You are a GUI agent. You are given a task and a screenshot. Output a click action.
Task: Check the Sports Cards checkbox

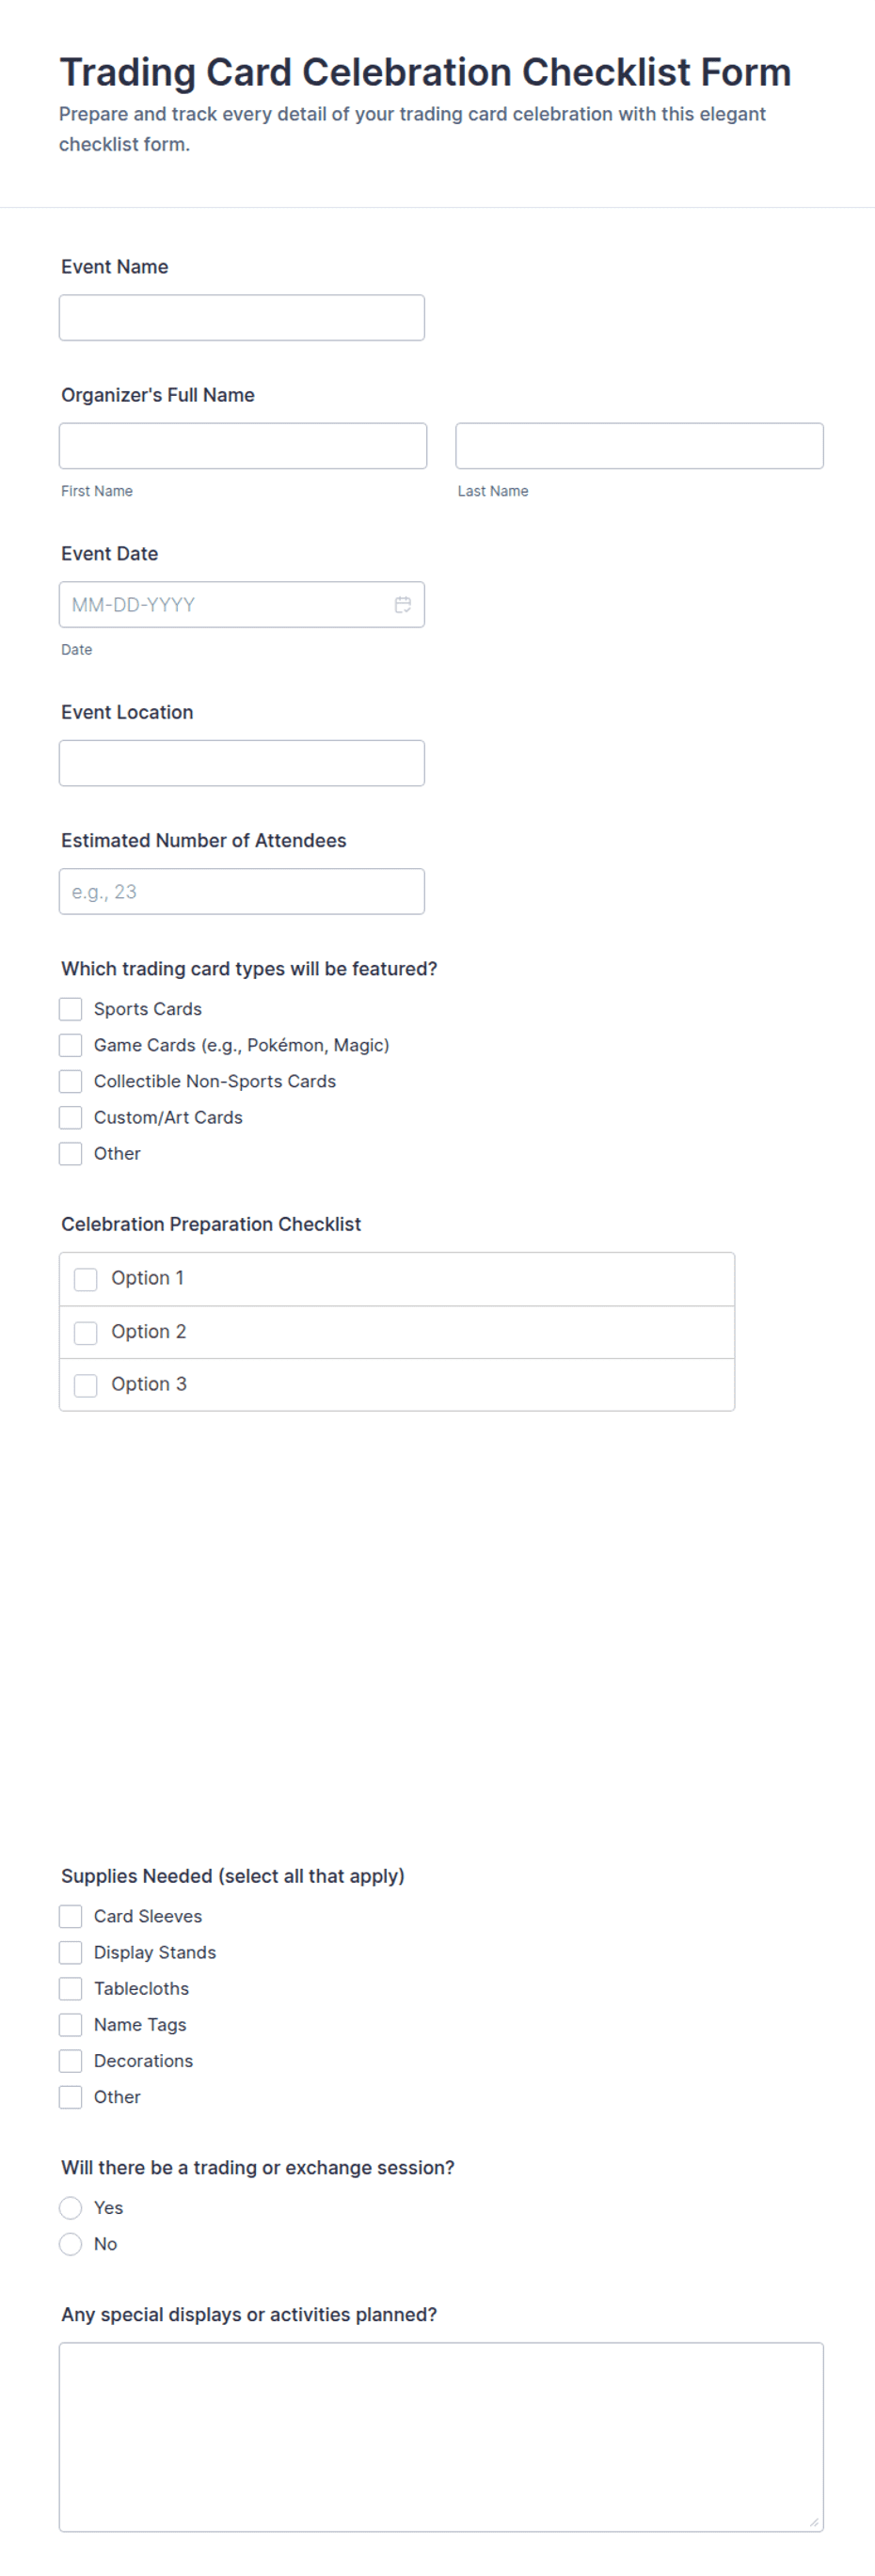[x=70, y=1009]
